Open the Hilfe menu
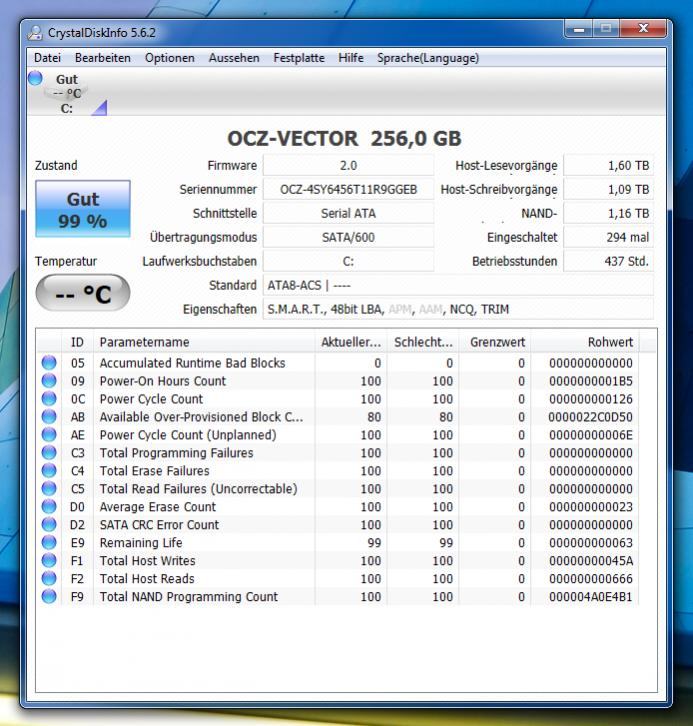The image size is (693, 726). pos(350,58)
